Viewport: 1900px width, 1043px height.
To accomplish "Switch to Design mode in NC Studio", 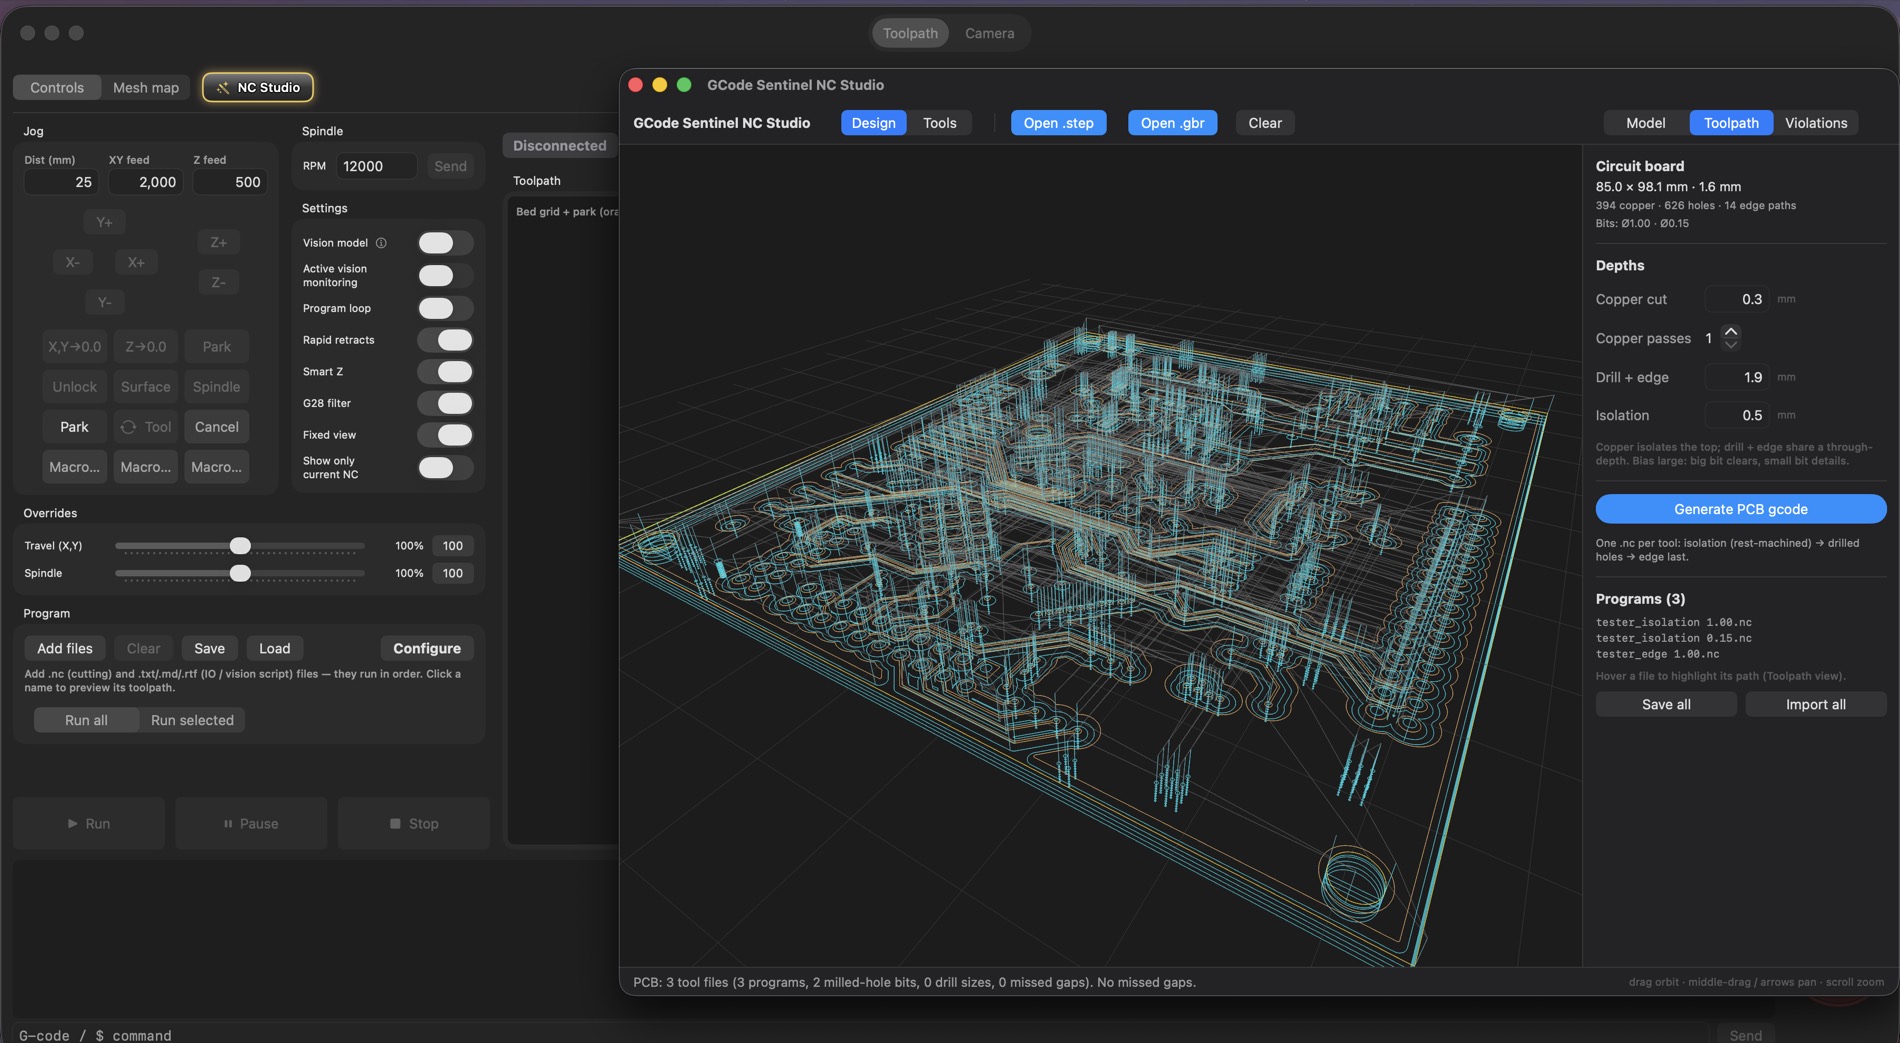I will (873, 123).
